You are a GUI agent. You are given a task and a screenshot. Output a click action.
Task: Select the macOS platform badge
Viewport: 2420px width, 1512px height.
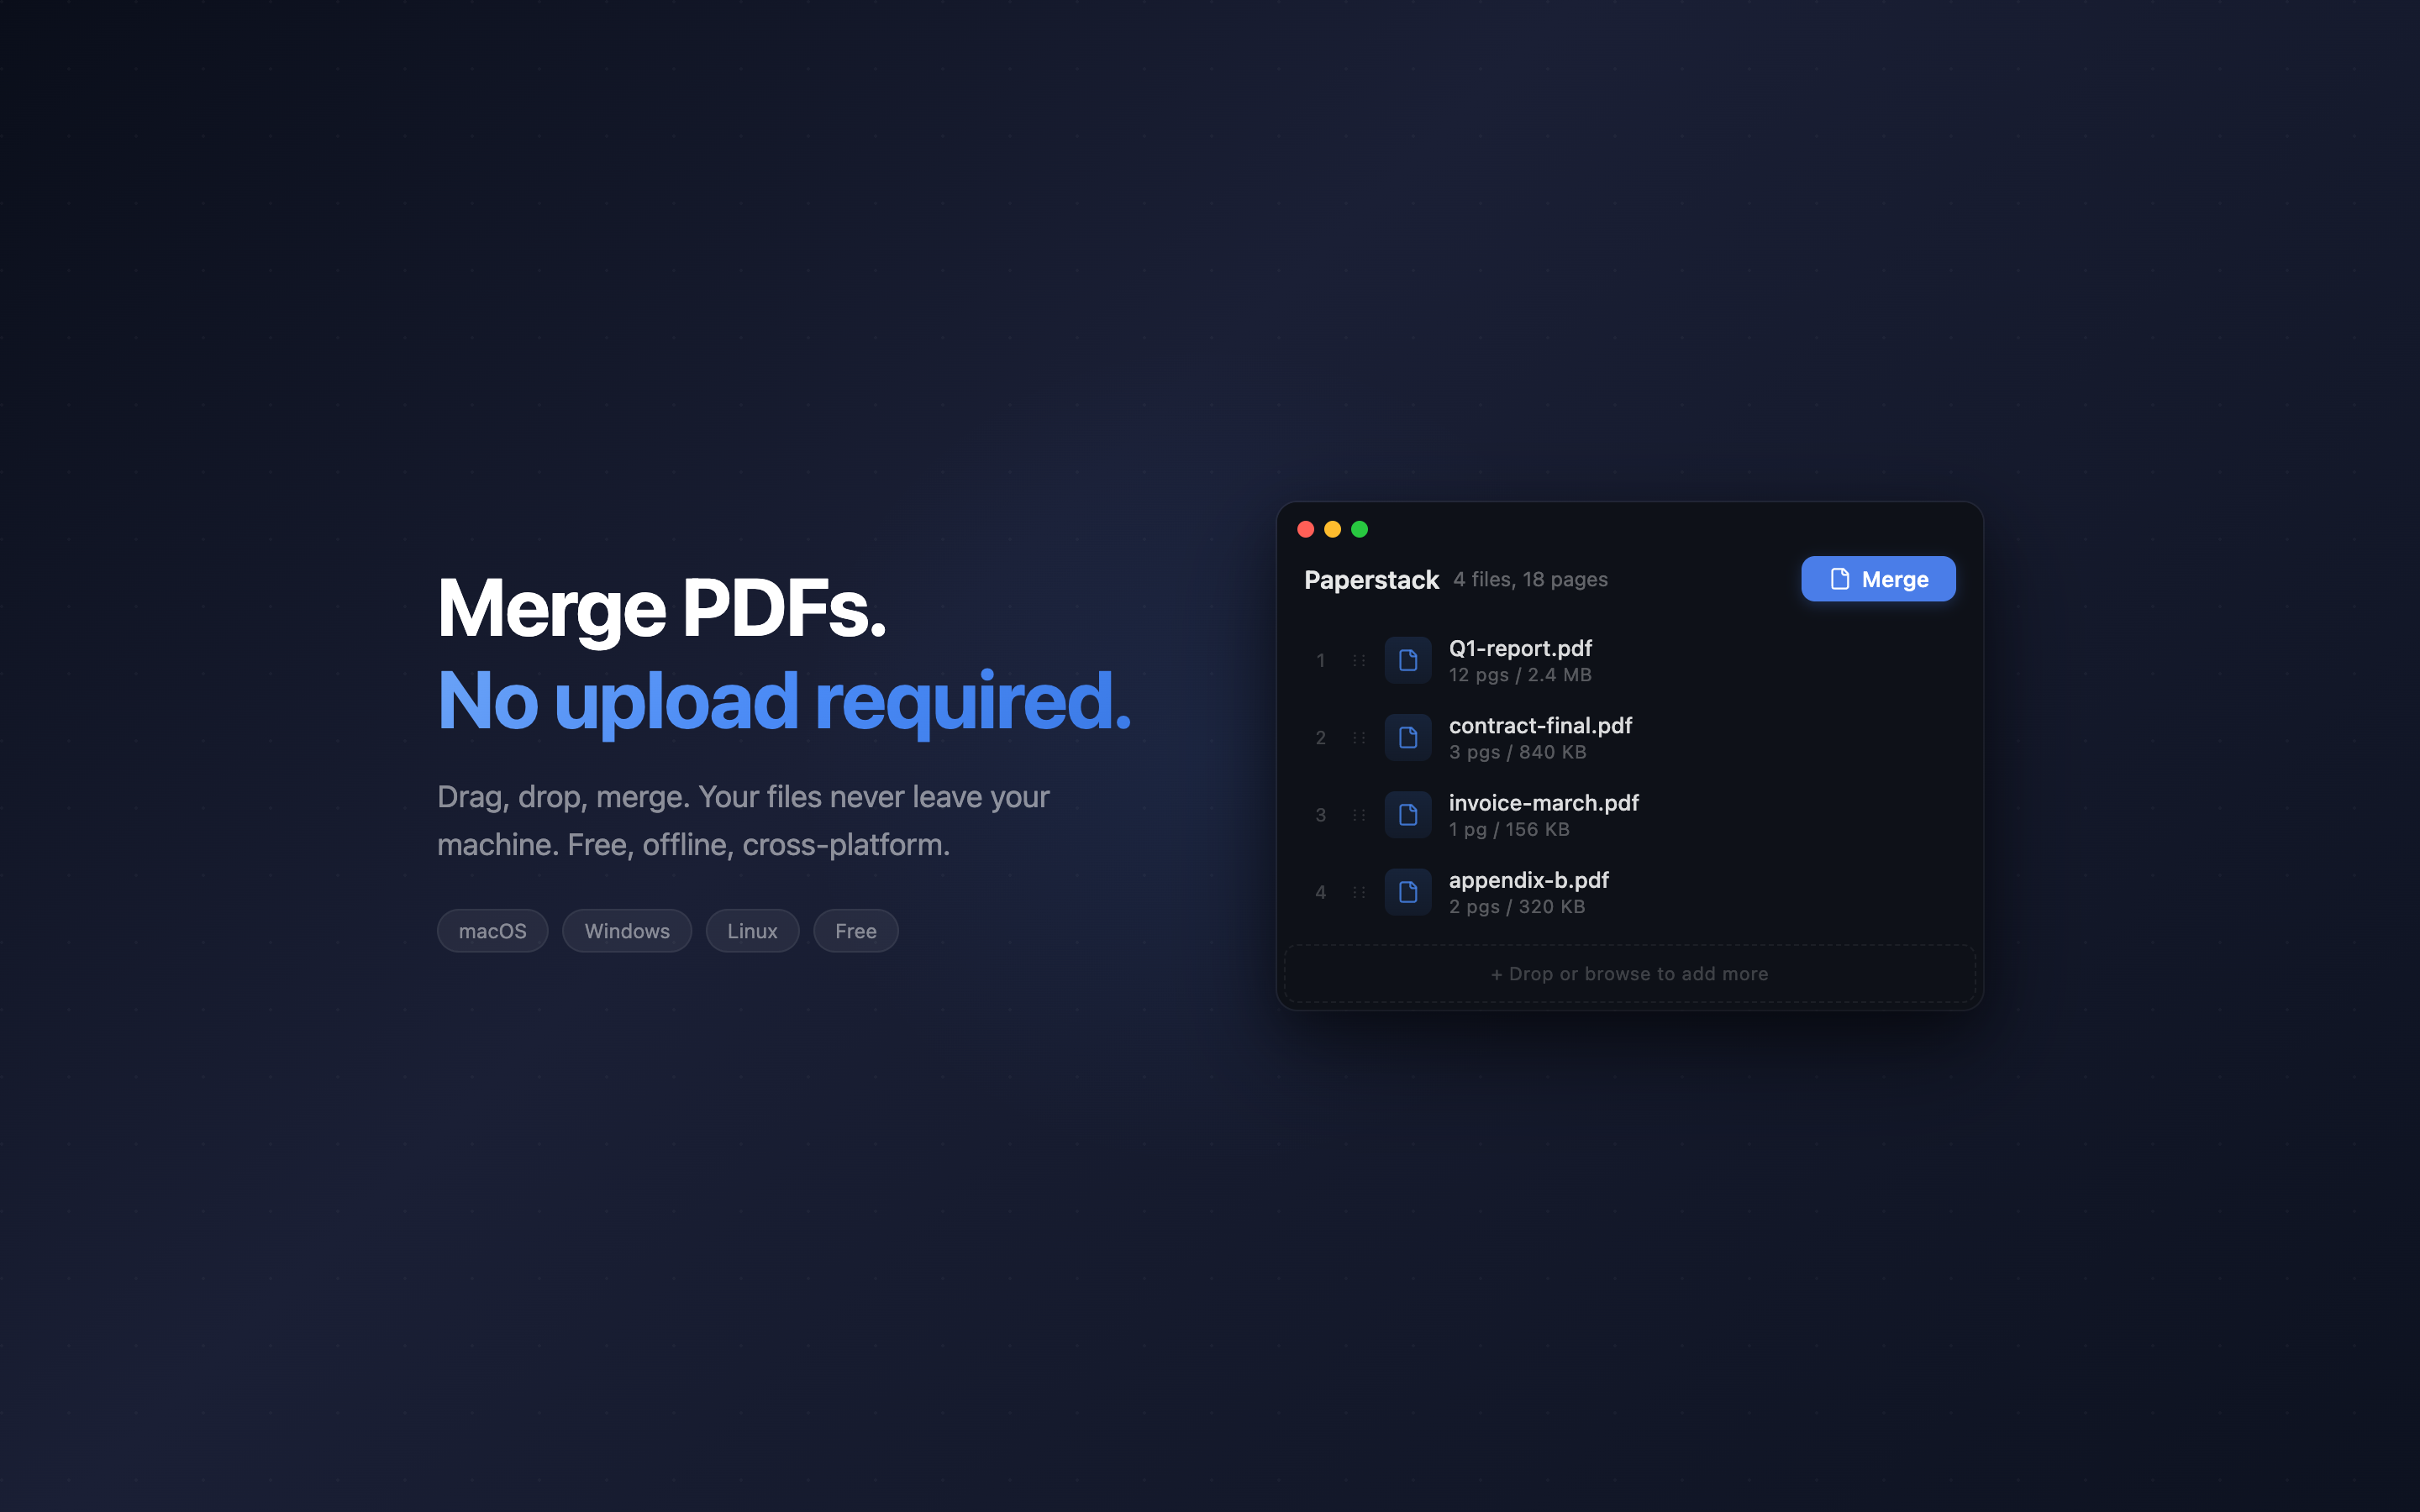tap(492, 930)
